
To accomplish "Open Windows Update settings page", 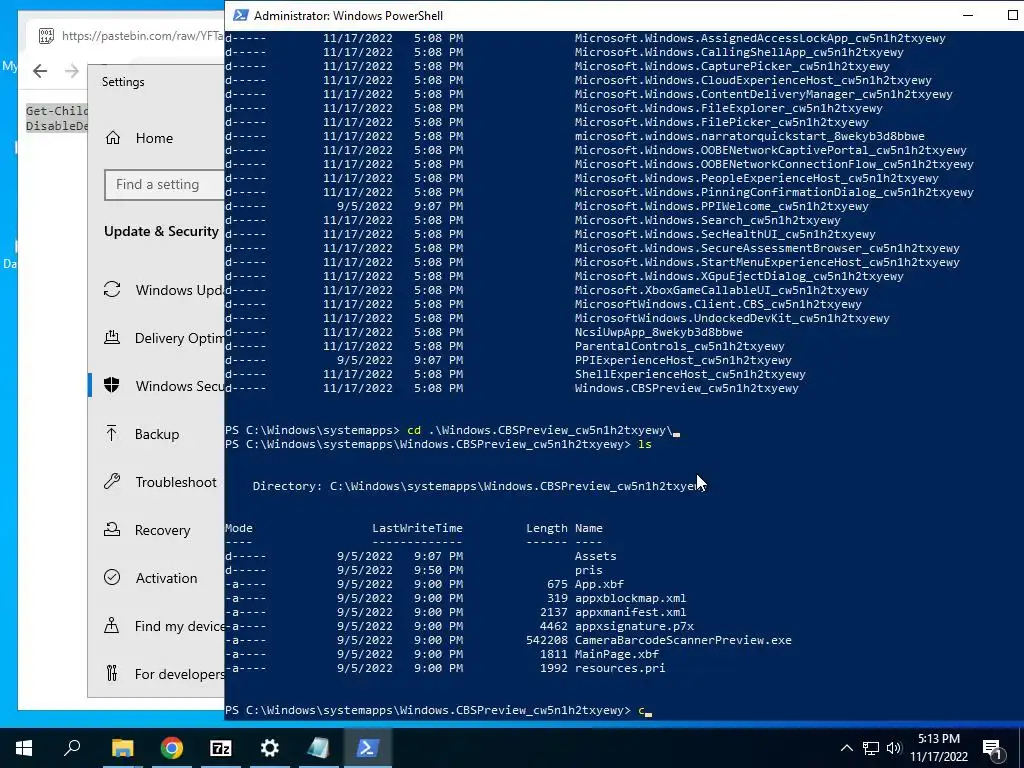I will pos(163,290).
